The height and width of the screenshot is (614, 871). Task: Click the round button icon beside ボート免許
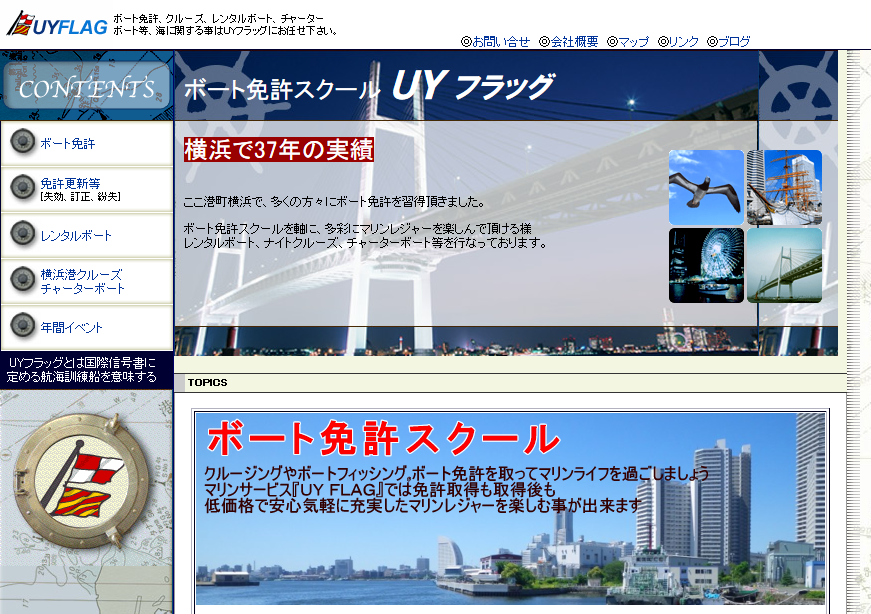(x=23, y=141)
